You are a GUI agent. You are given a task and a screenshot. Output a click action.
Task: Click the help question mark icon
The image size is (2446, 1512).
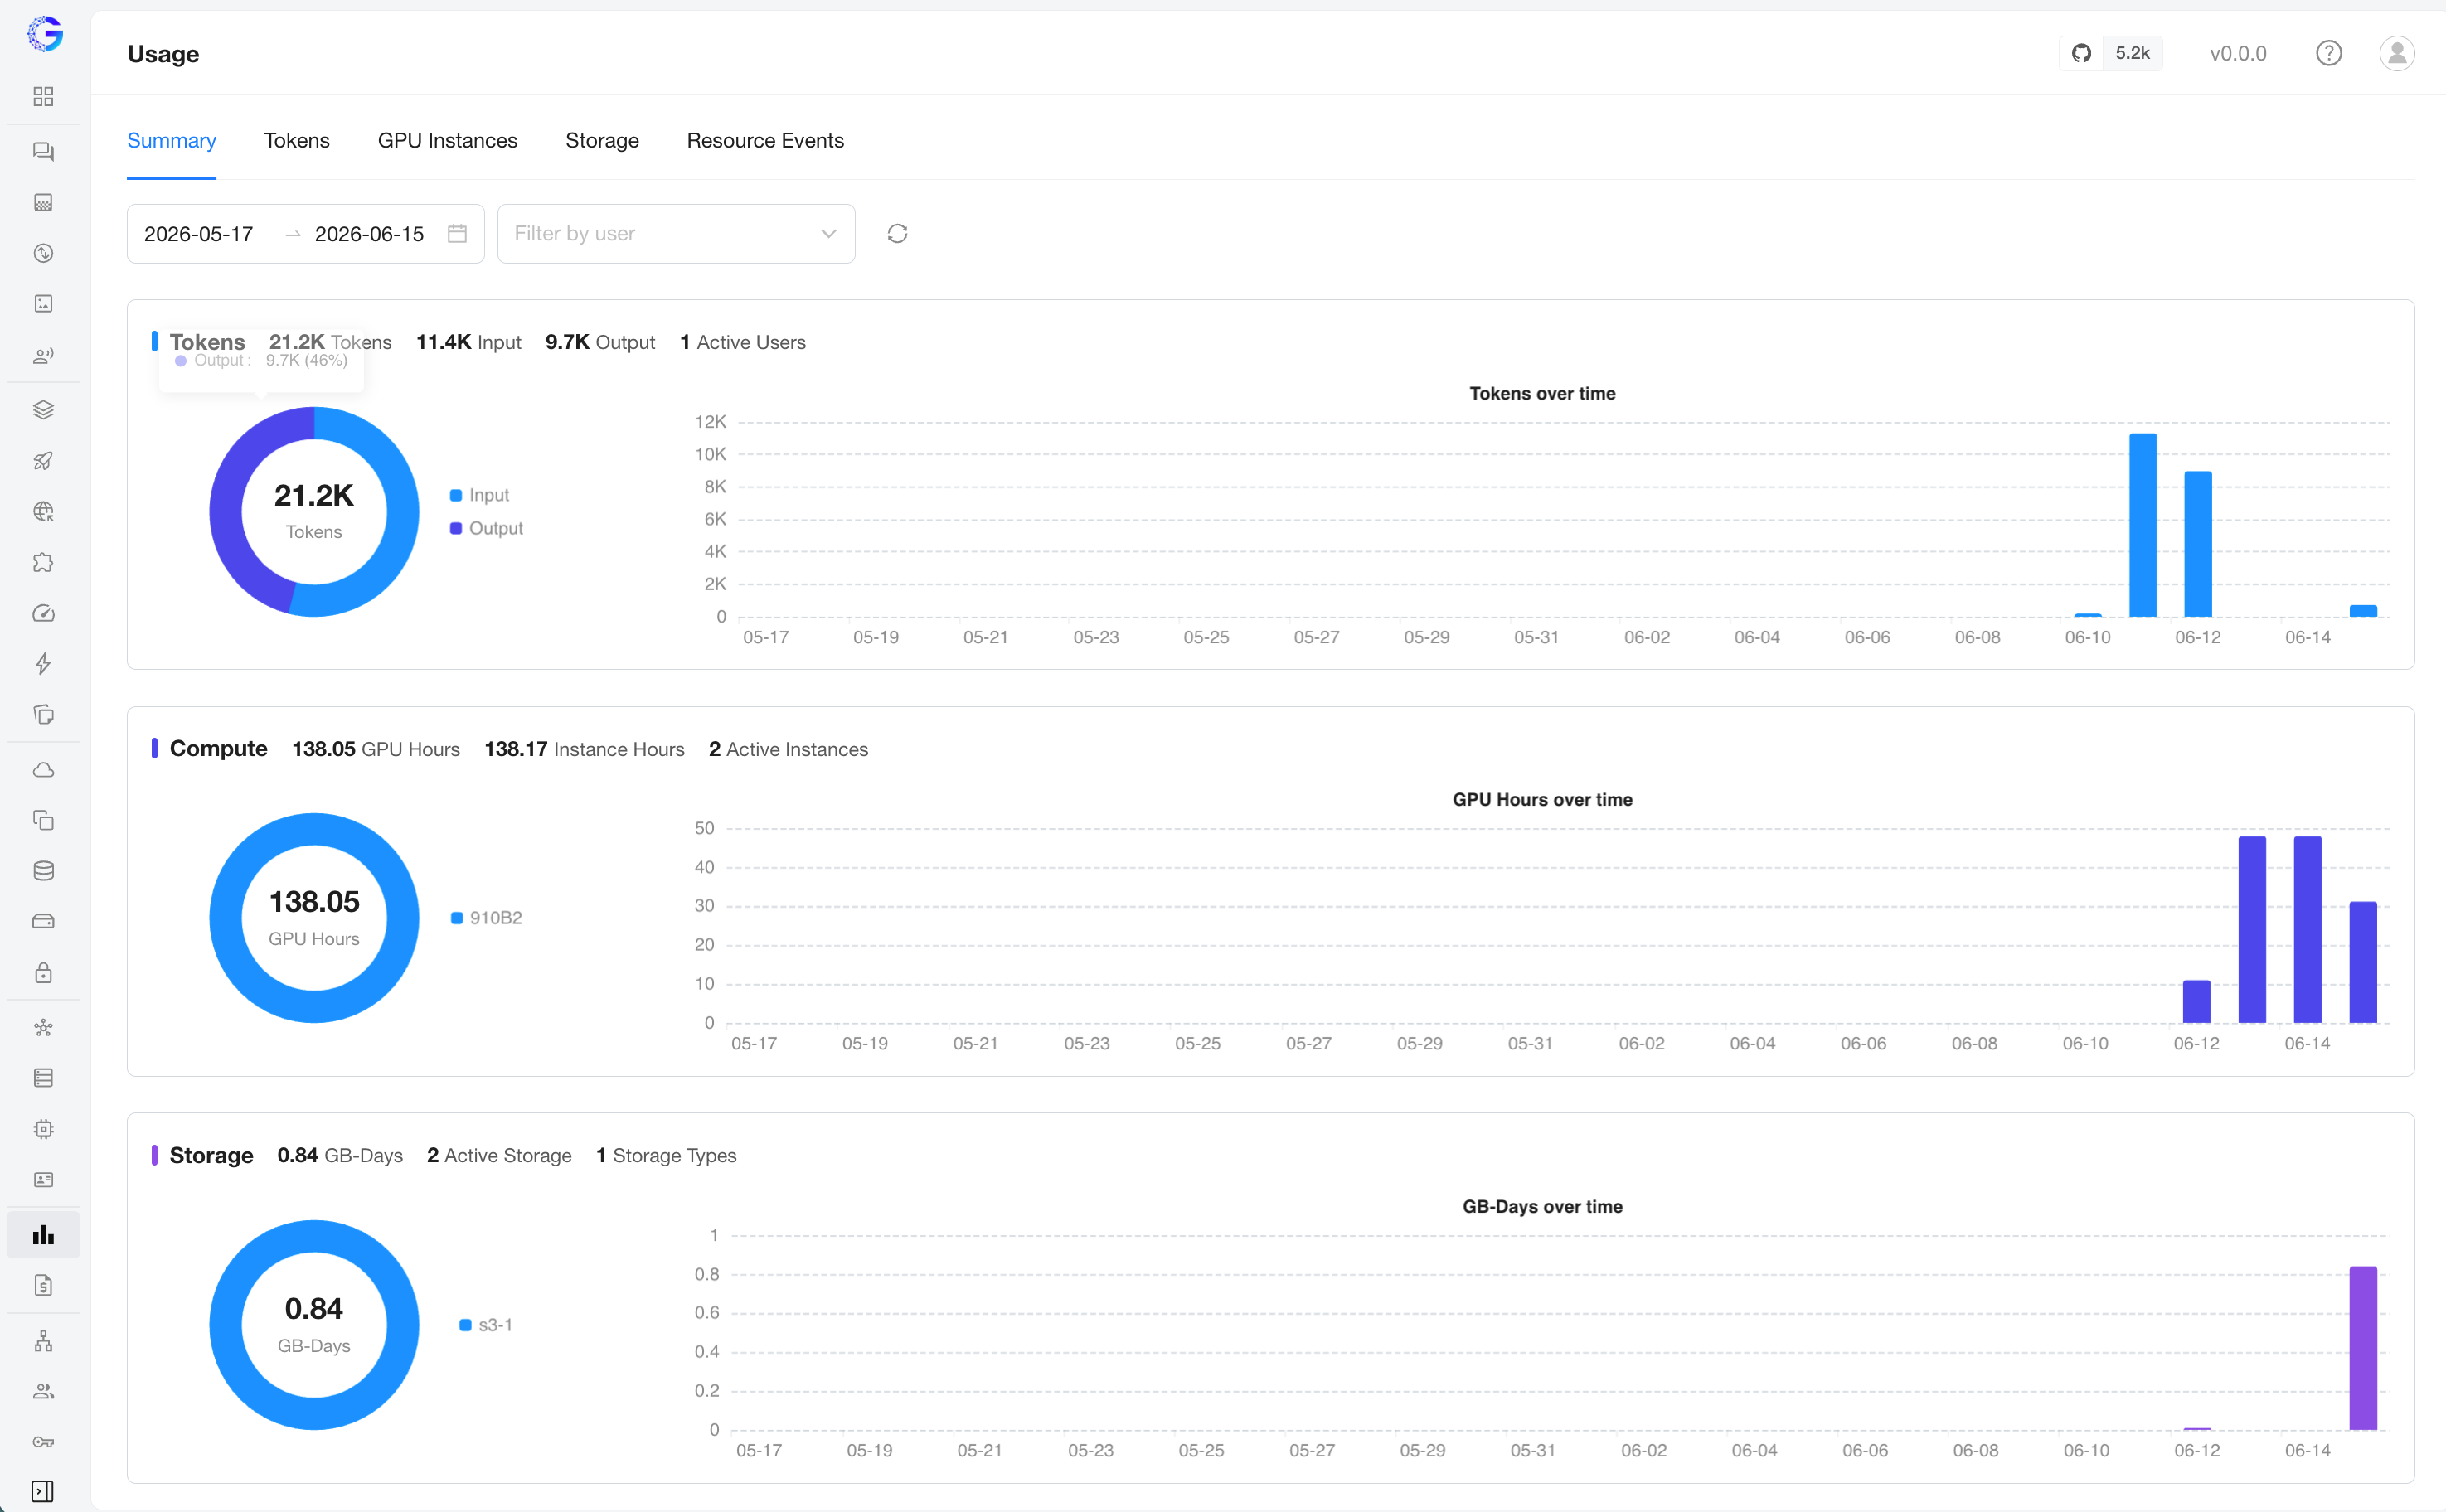point(2329,53)
